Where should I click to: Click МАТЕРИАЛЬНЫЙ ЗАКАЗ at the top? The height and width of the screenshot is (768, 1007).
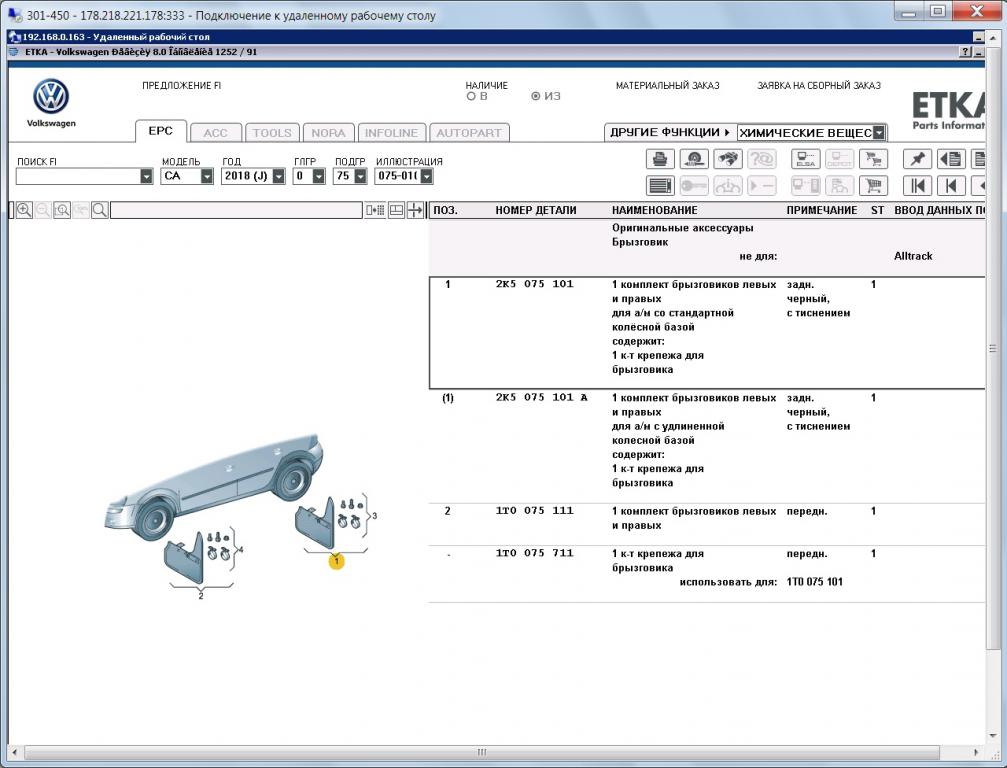click(668, 85)
